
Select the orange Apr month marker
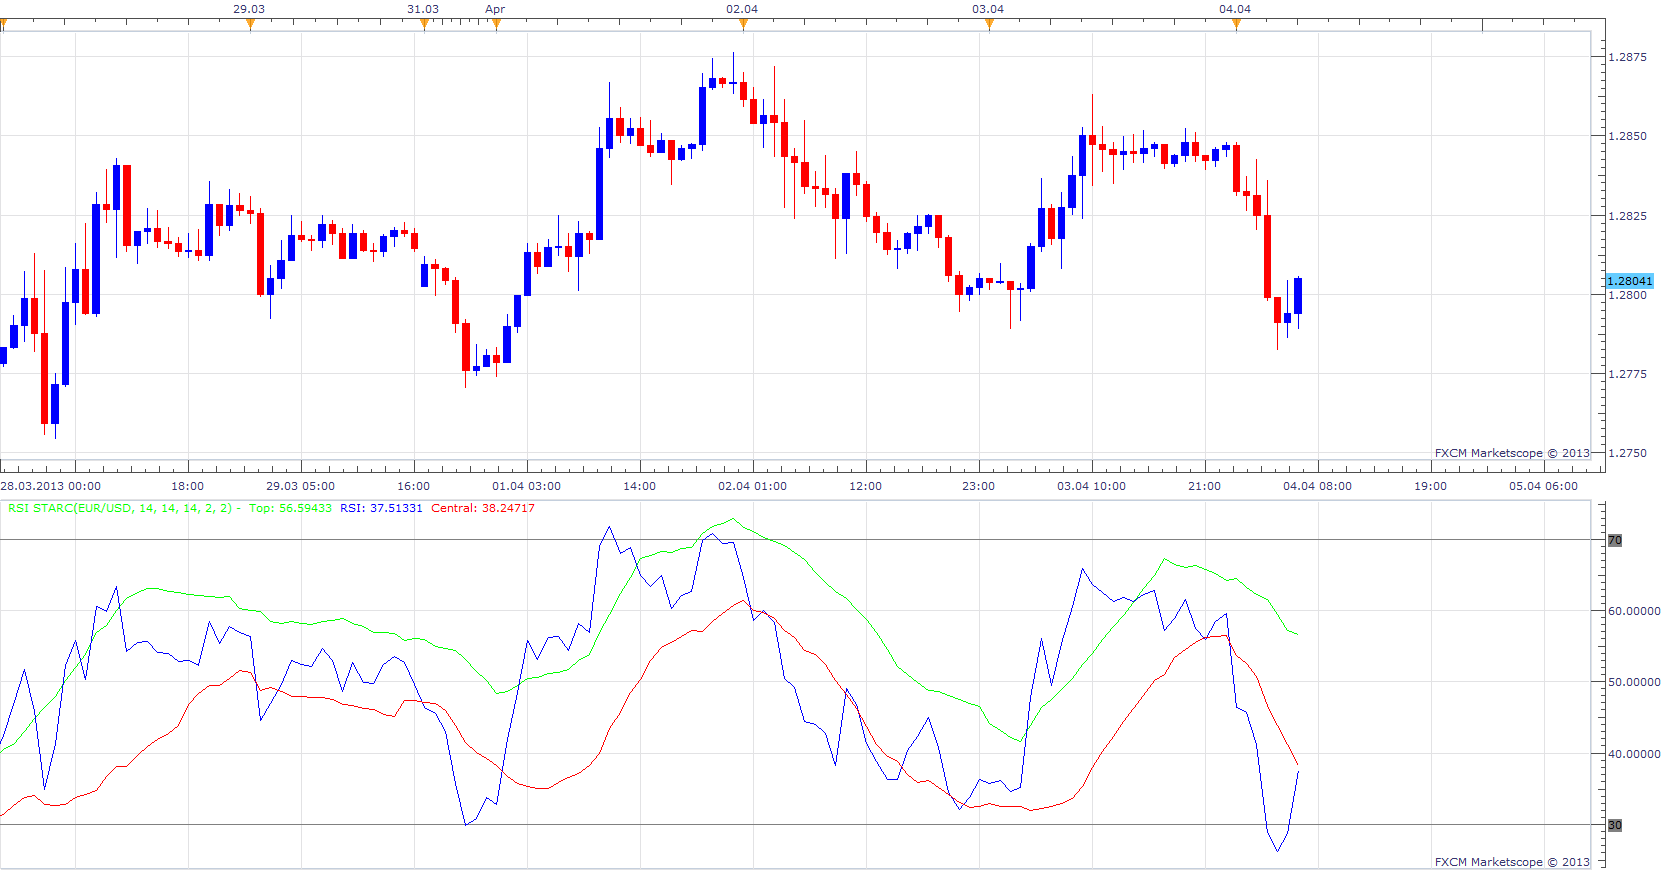pos(496,25)
